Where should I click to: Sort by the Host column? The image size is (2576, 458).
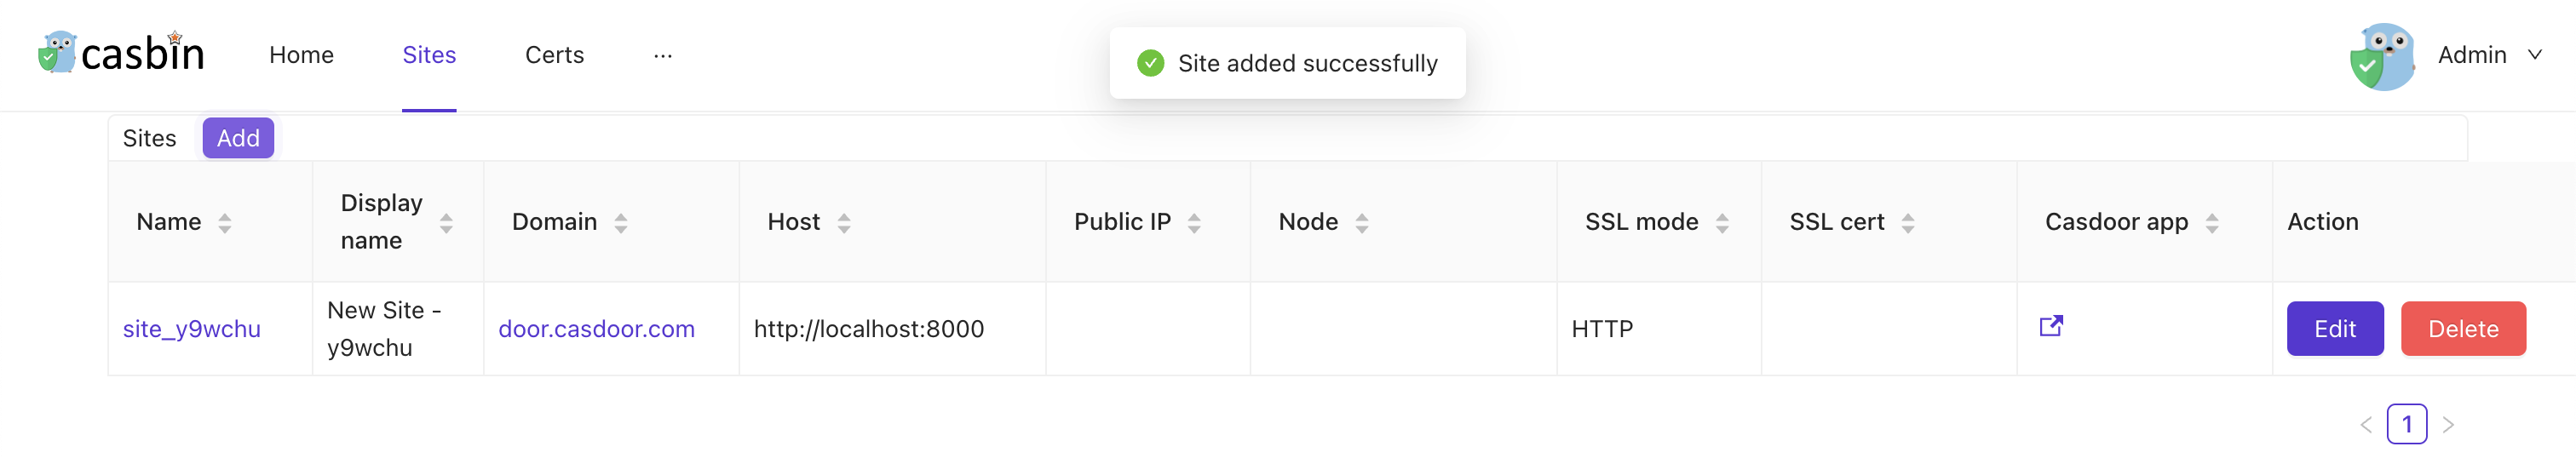point(843,223)
